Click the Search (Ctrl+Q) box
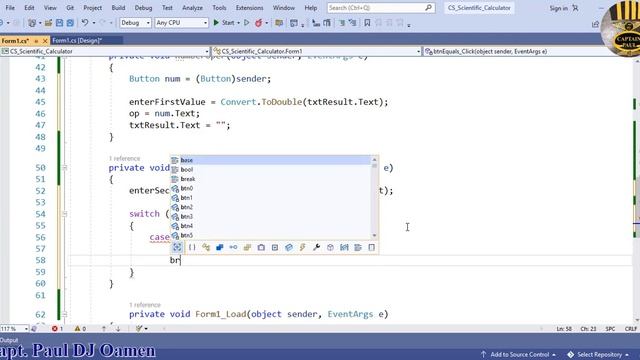The width and height of the screenshot is (640, 360). pyautogui.click(x=381, y=8)
